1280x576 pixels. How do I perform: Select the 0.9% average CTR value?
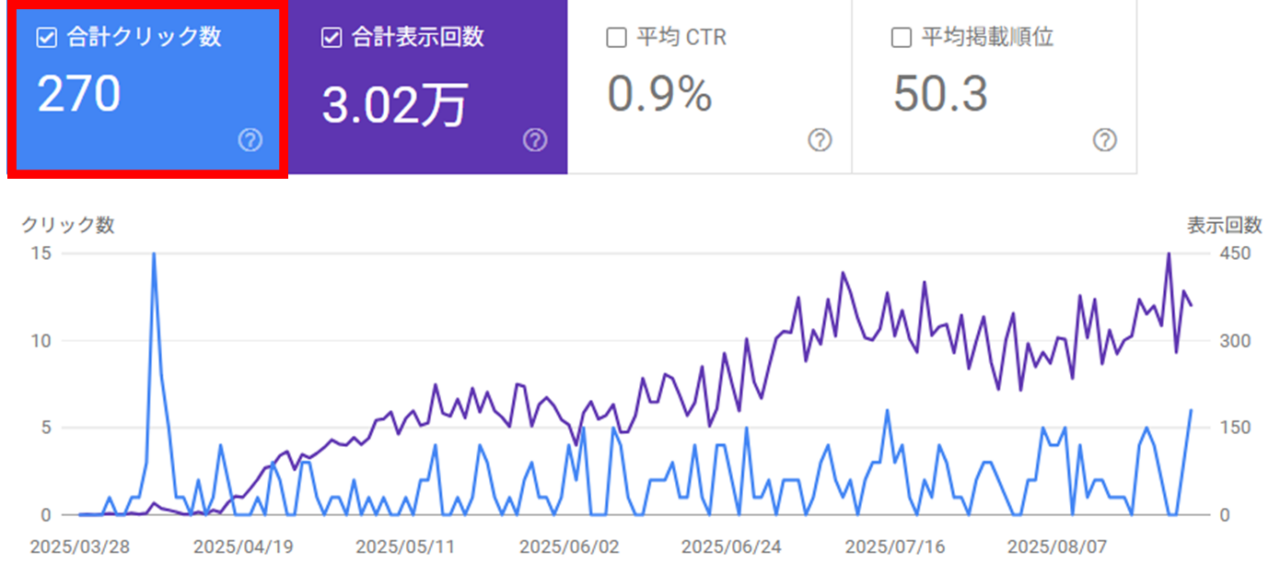pos(660,94)
